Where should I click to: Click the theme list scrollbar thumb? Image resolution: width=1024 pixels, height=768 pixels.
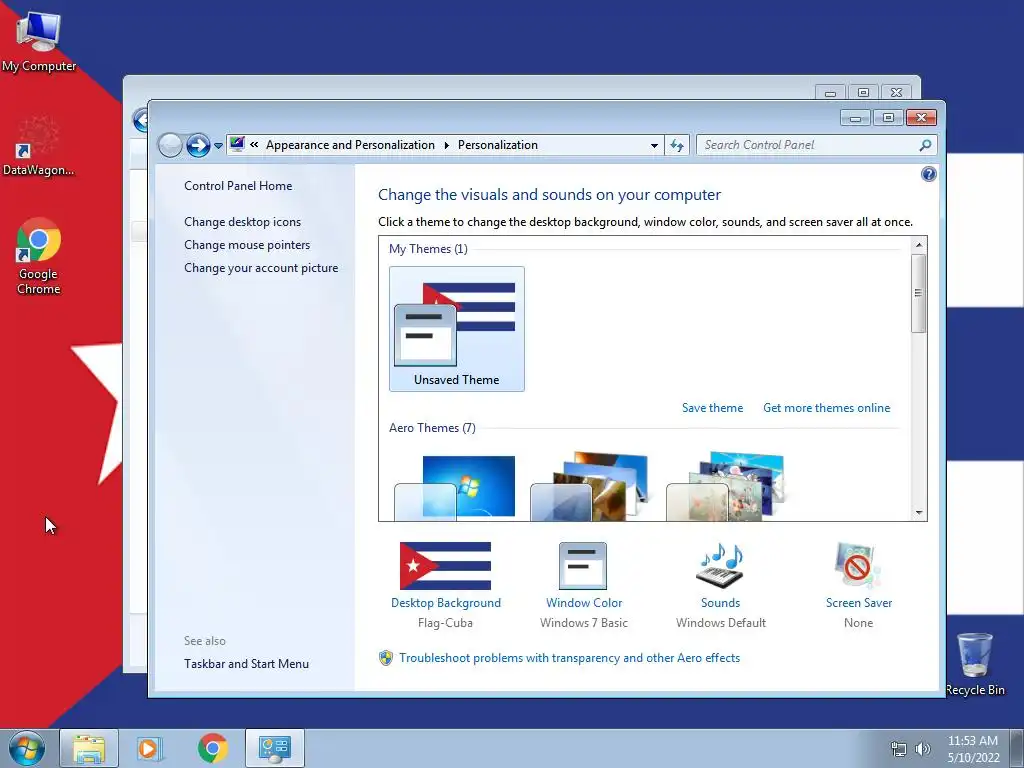point(919,293)
